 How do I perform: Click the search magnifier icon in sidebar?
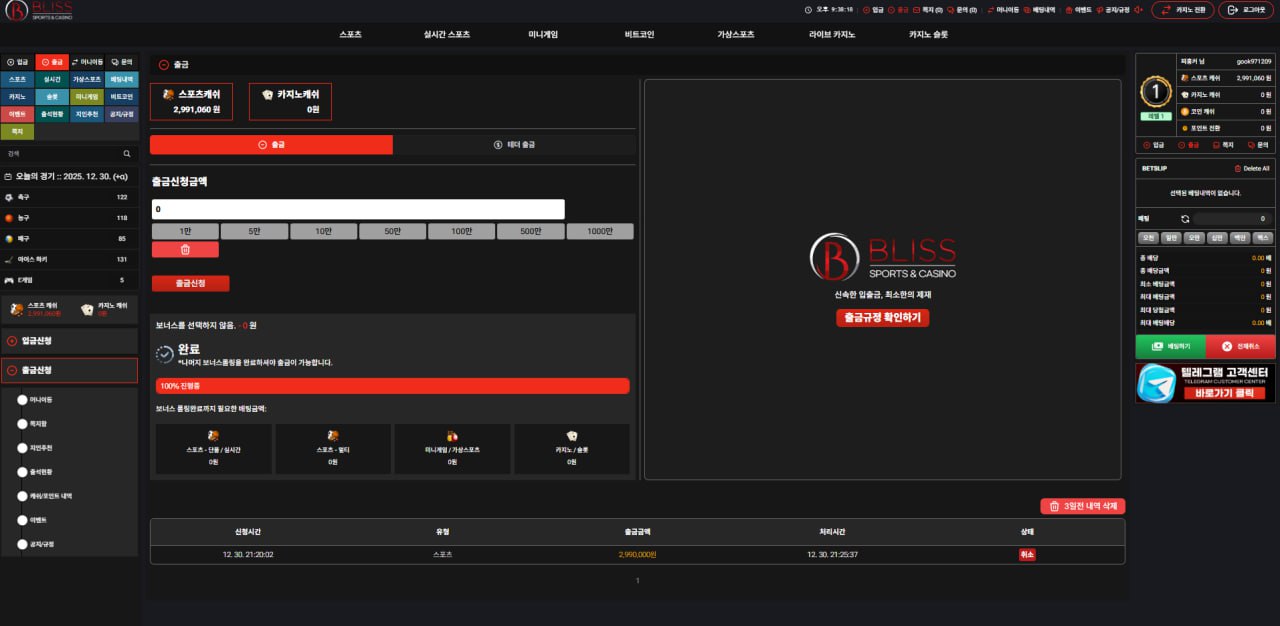pyautogui.click(x=127, y=154)
